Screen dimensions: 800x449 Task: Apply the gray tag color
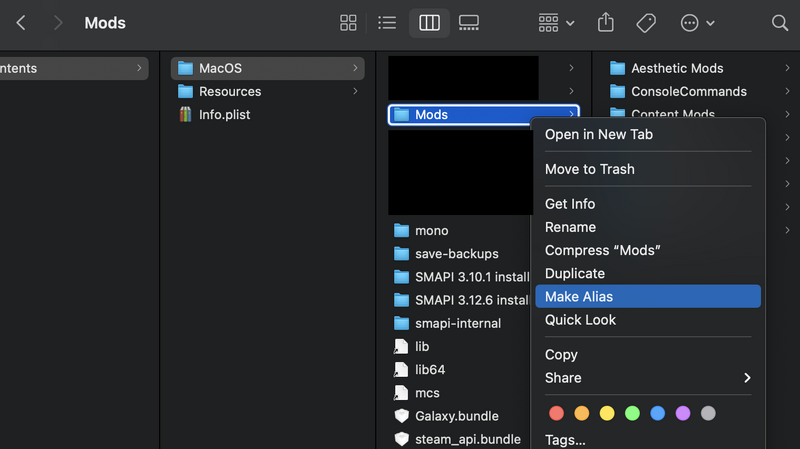pyautogui.click(x=708, y=413)
